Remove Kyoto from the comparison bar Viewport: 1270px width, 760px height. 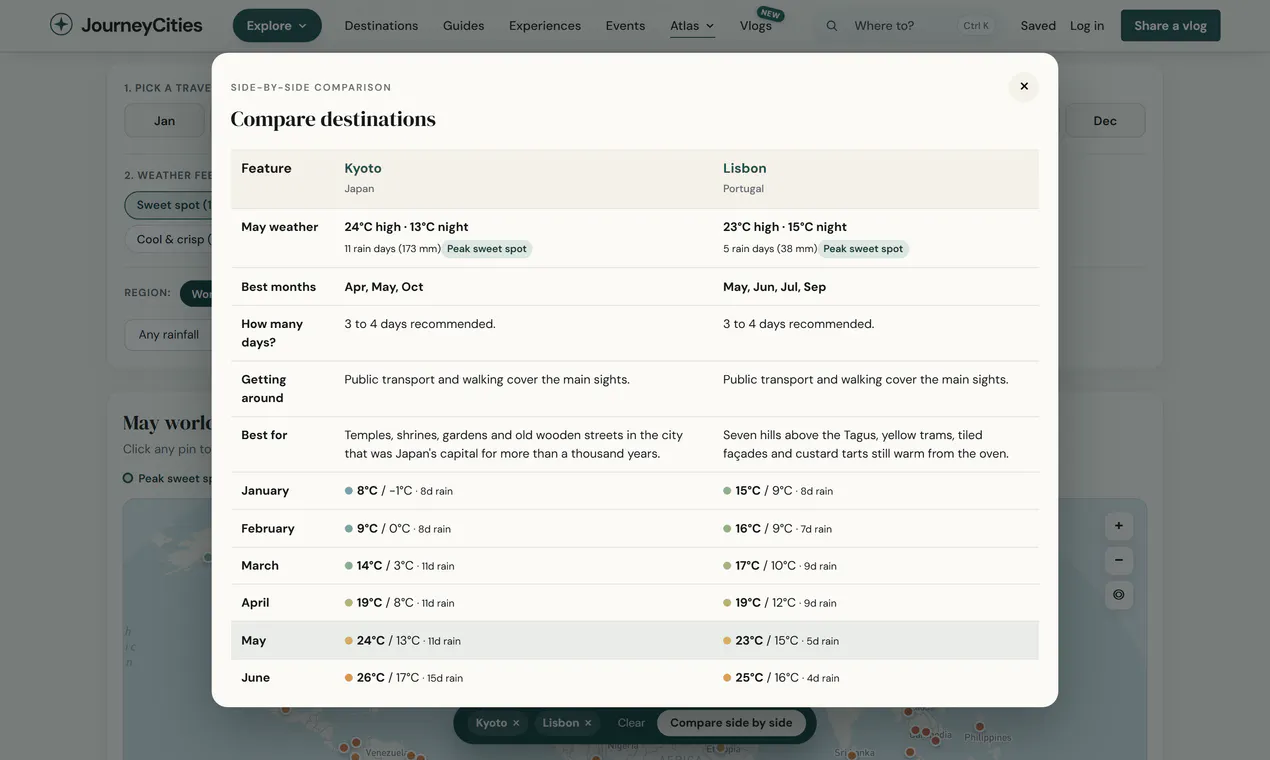pos(516,723)
